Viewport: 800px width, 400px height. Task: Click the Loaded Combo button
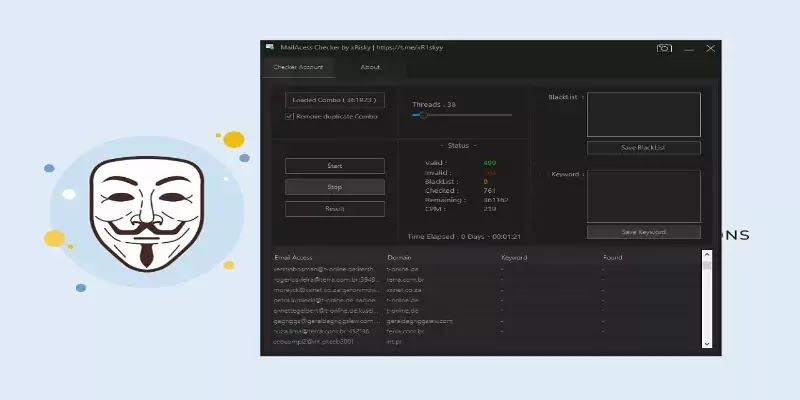tap(335, 100)
